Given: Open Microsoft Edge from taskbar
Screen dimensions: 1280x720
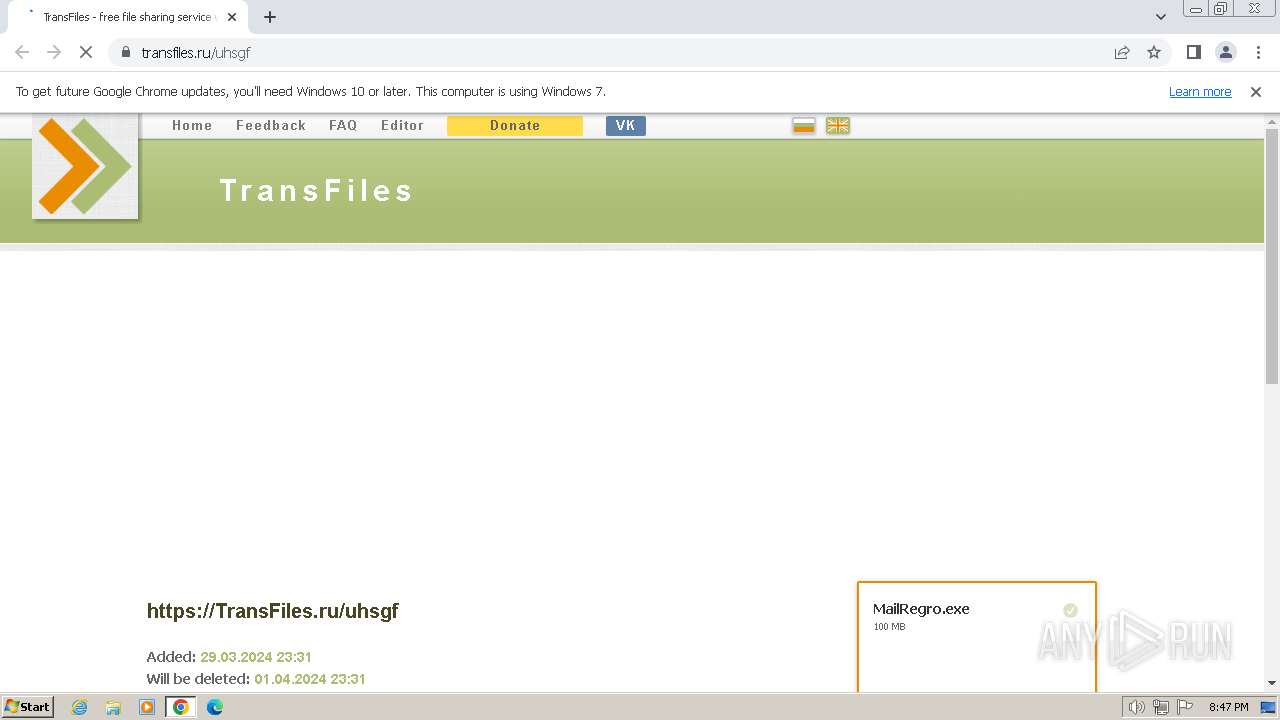Looking at the screenshot, I should [x=214, y=707].
